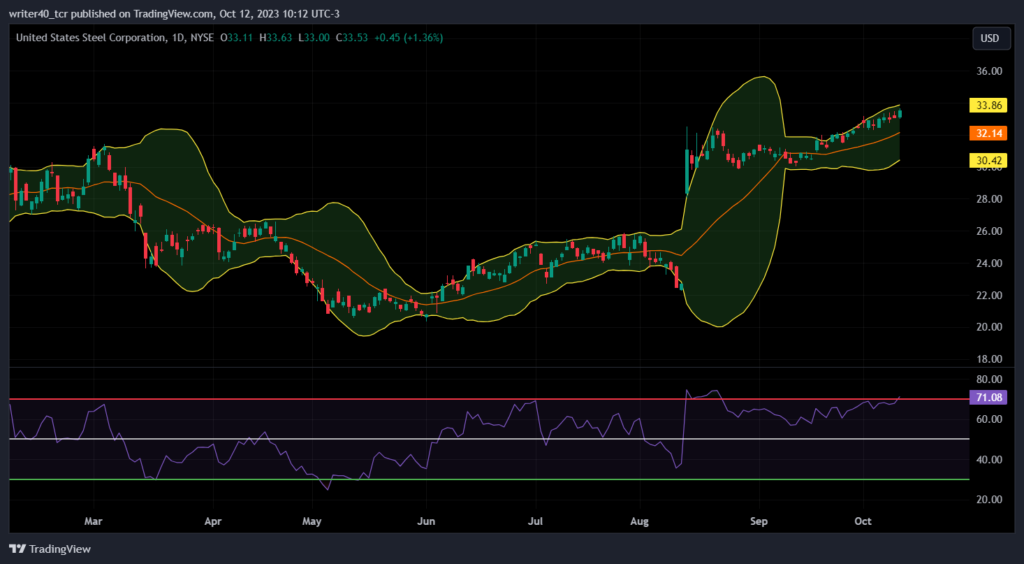Click the +0.45 (+1.36%) change value

click(x=408, y=38)
